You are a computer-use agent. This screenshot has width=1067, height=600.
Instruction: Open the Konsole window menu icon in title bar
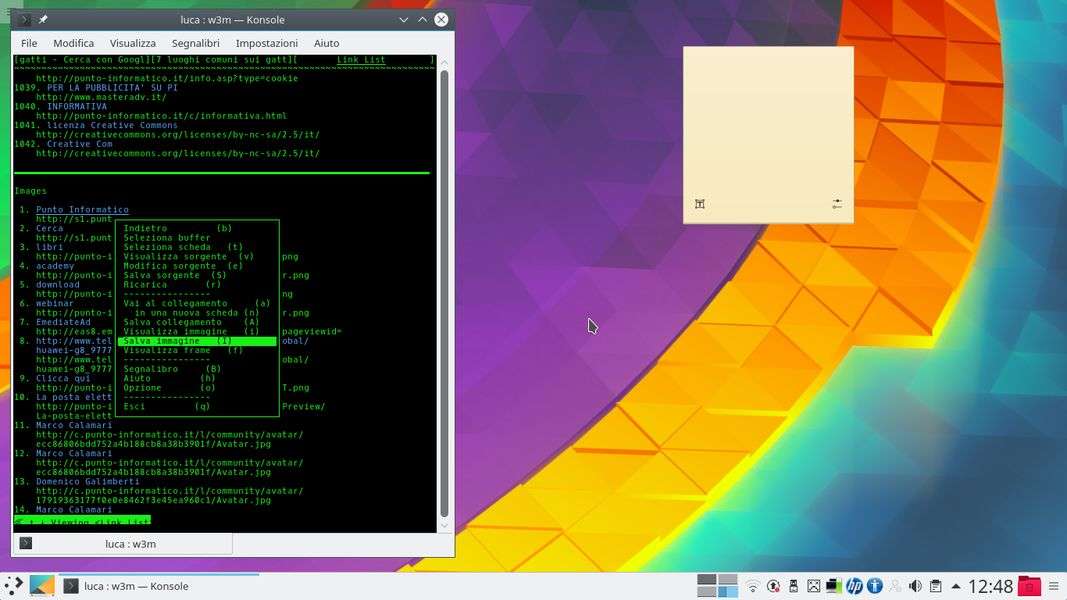[25, 20]
